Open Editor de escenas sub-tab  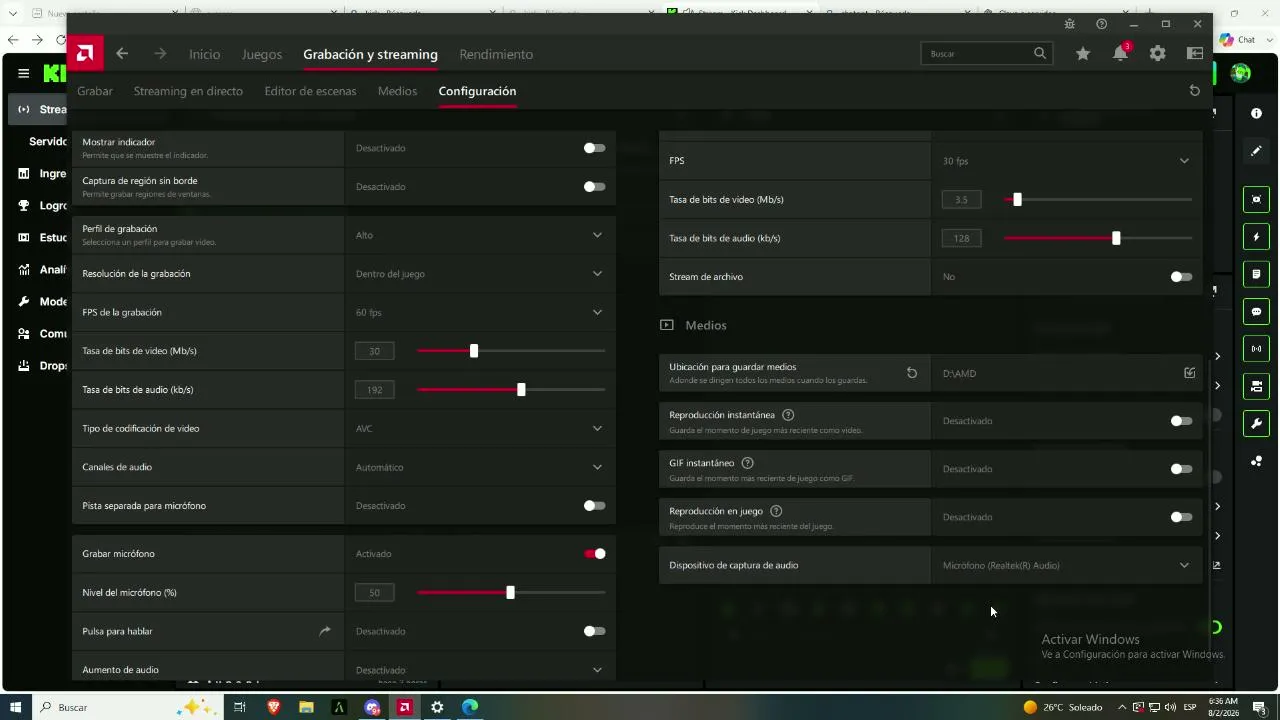(x=310, y=91)
